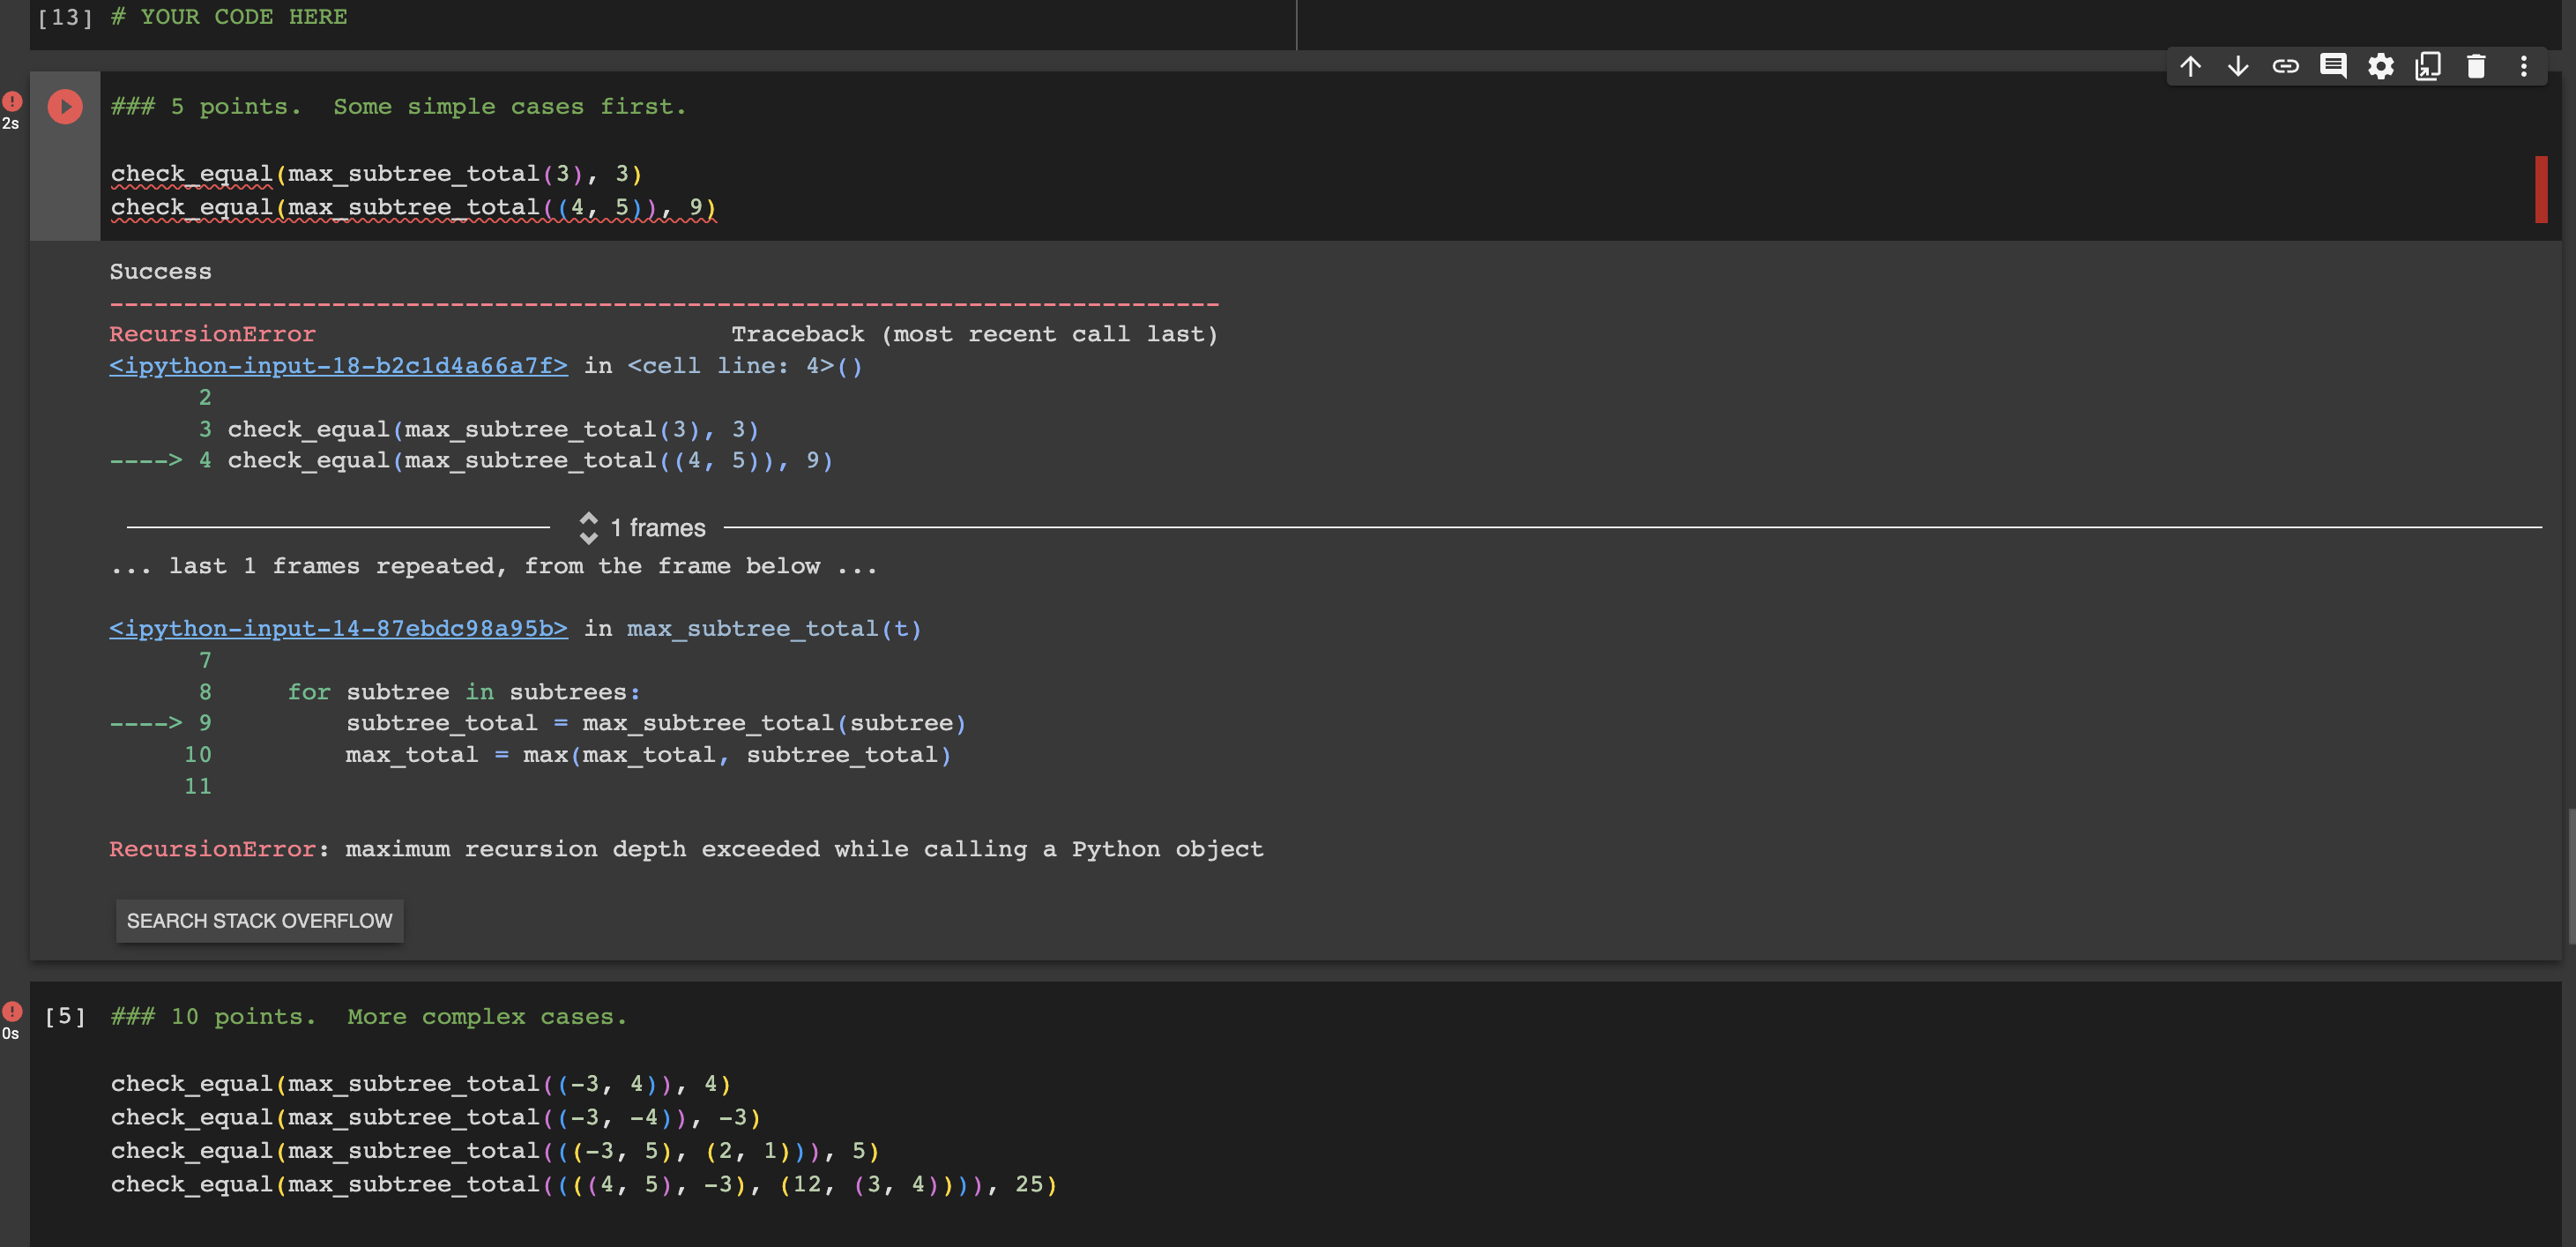Move the selected cell up

(x=2190, y=66)
